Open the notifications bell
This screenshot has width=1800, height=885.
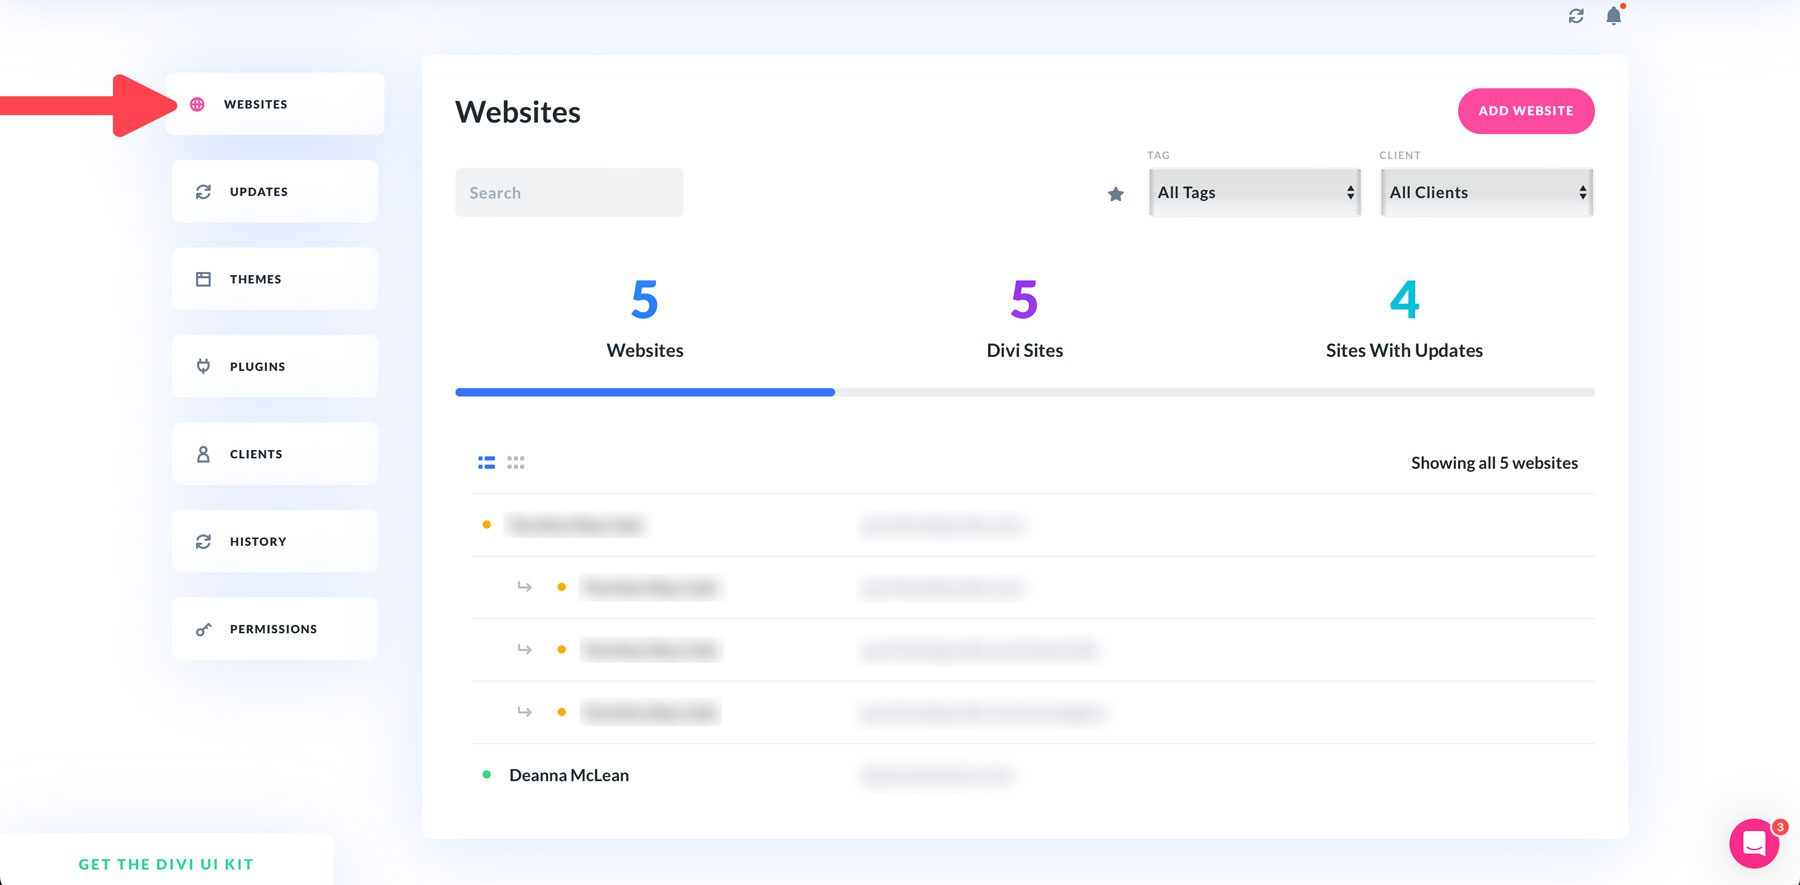pyautogui.click(x=1613, y=15)
